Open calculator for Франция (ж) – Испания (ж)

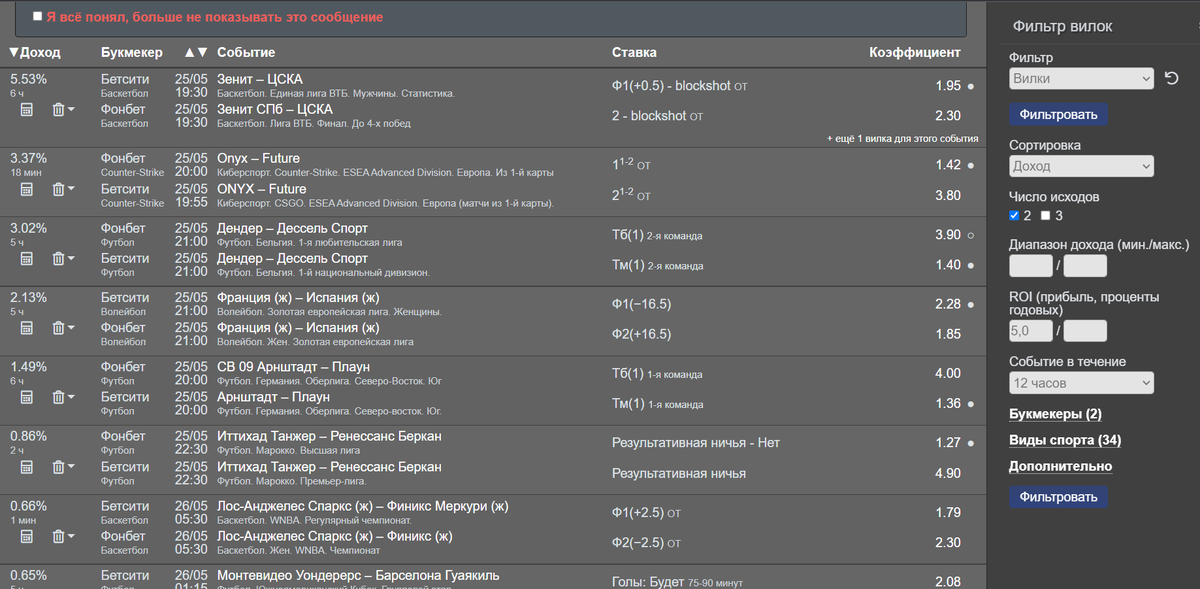tap(27, 327)
